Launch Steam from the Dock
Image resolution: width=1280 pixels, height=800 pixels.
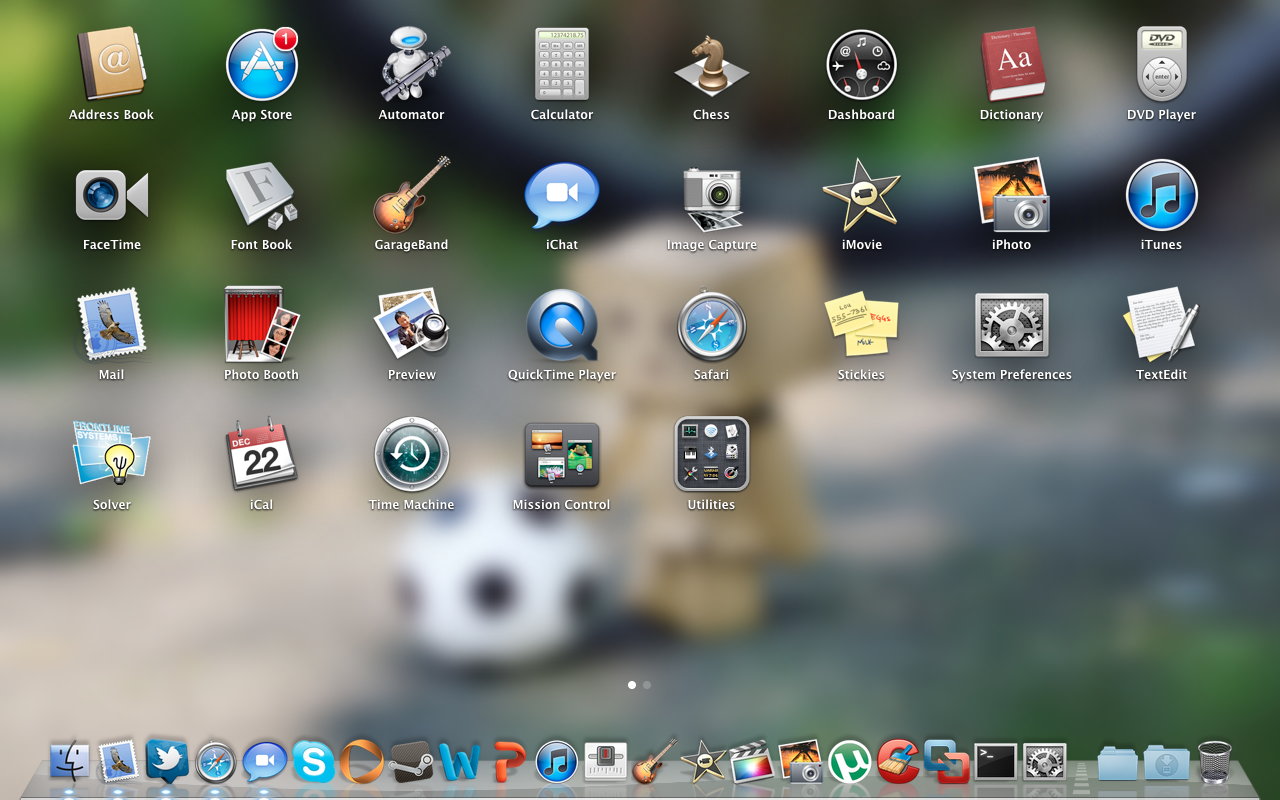click(411, 763)
